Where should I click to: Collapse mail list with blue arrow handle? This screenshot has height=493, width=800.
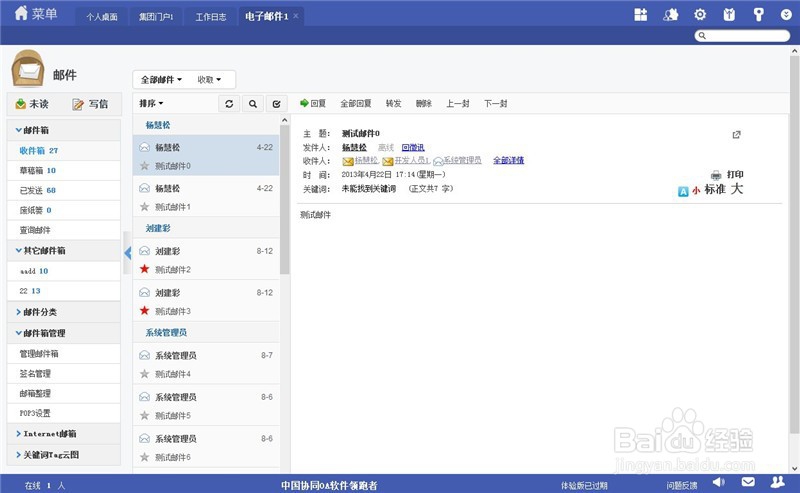coord(128,253)
